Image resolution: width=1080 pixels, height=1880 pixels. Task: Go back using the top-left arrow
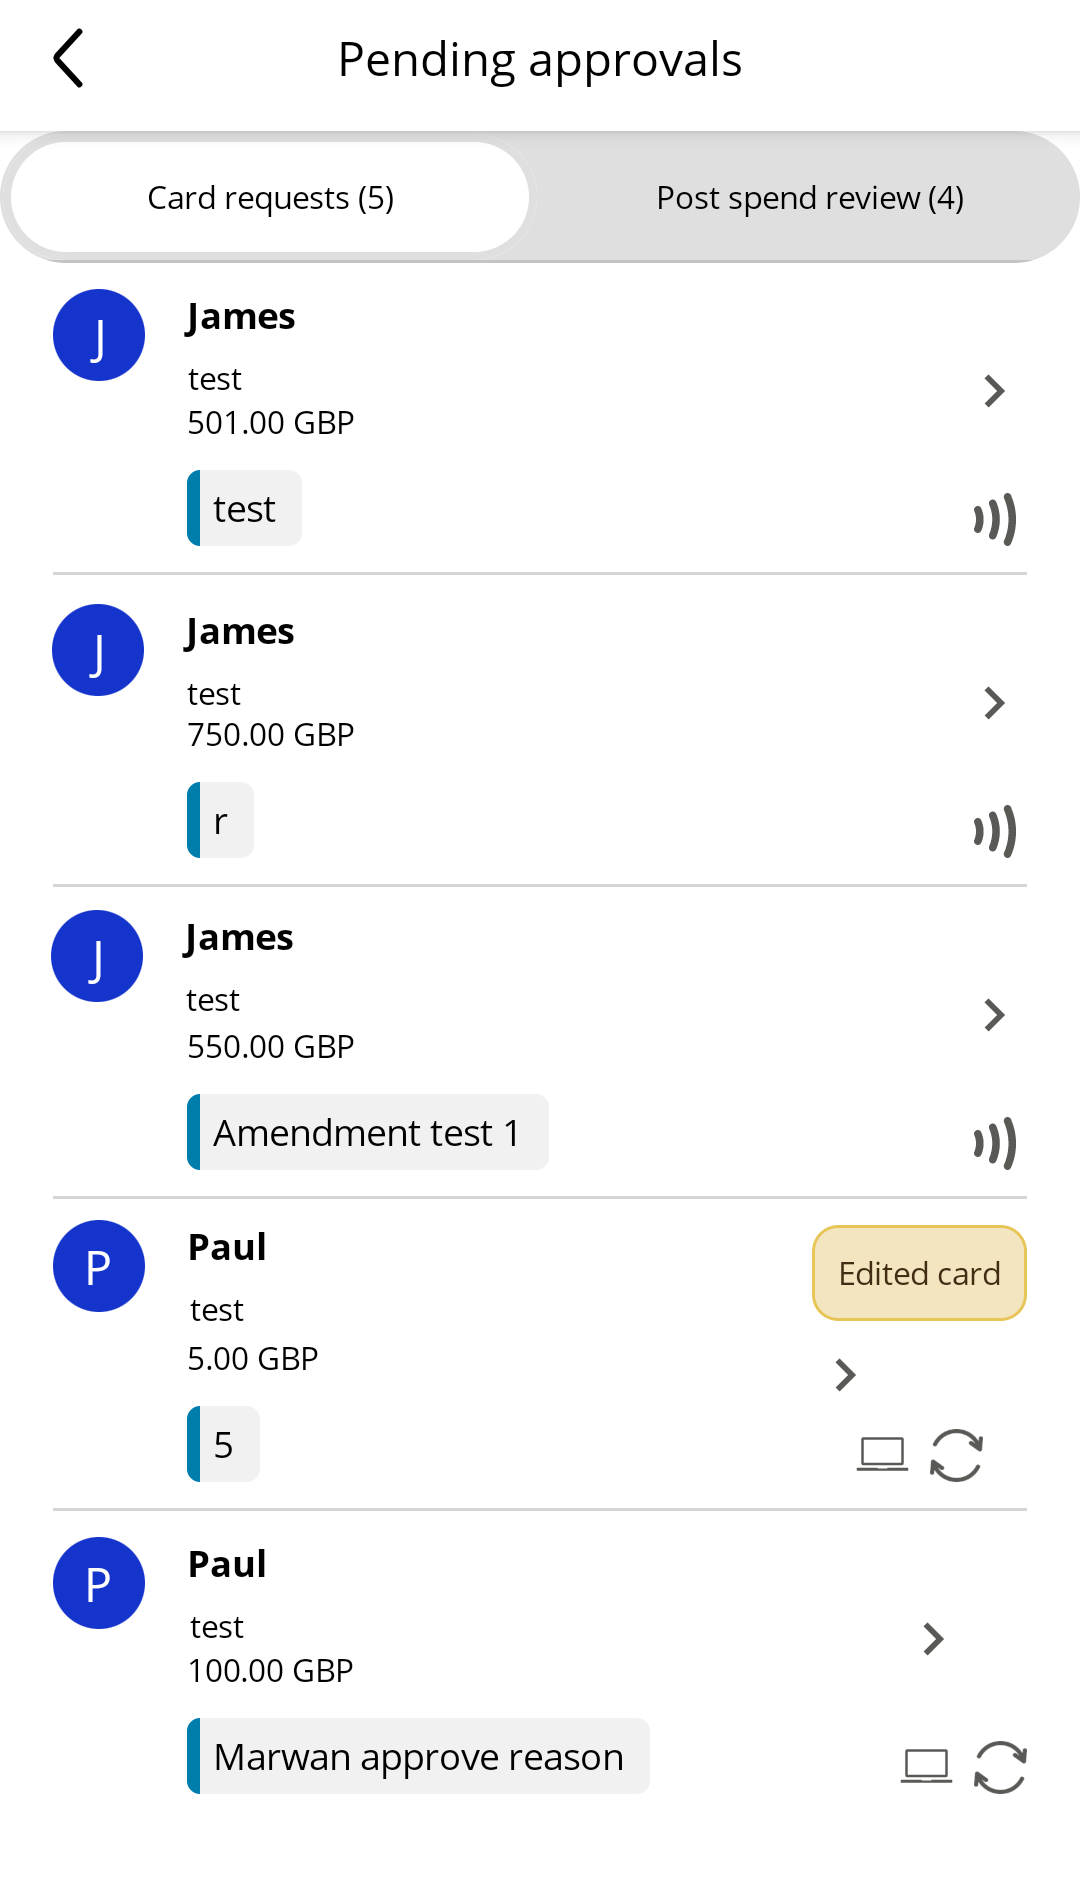click(x=68, y=59)
